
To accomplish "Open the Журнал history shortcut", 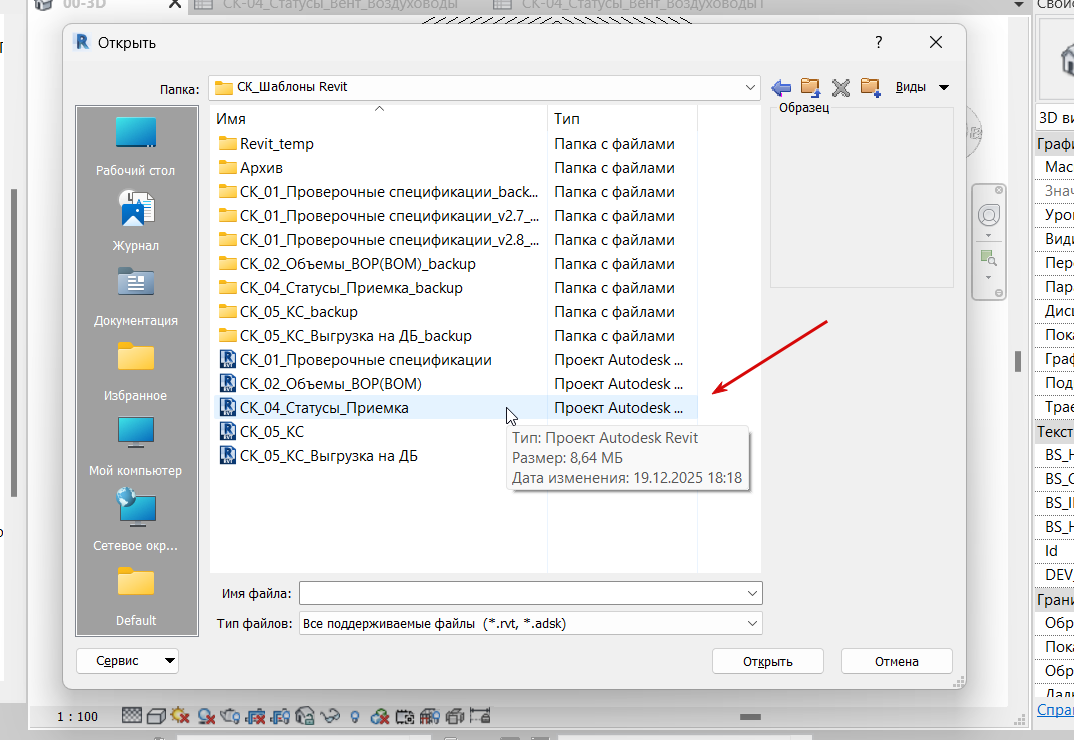I will (x=136, y=221).
